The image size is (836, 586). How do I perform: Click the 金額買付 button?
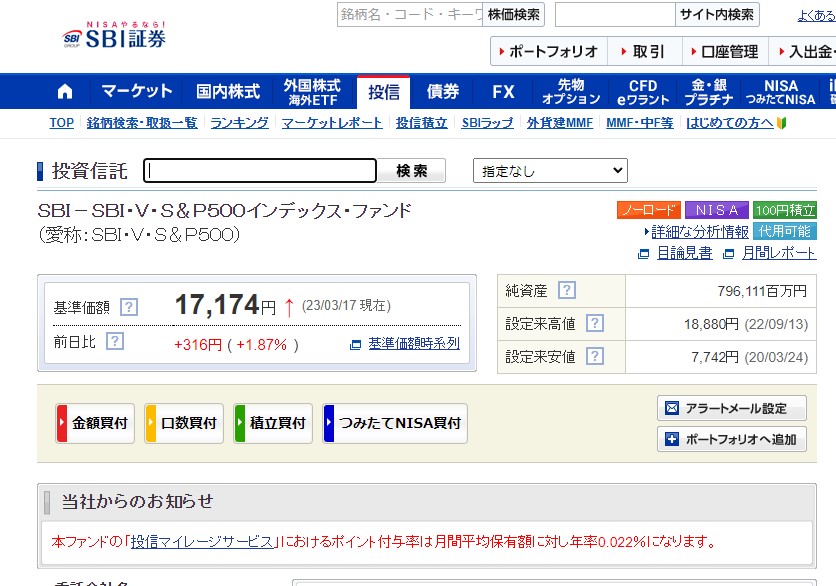coord(95,423)
